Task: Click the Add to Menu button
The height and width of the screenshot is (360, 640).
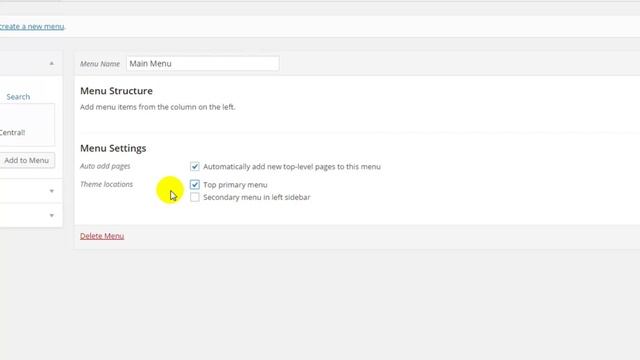Action: point(27,160)
